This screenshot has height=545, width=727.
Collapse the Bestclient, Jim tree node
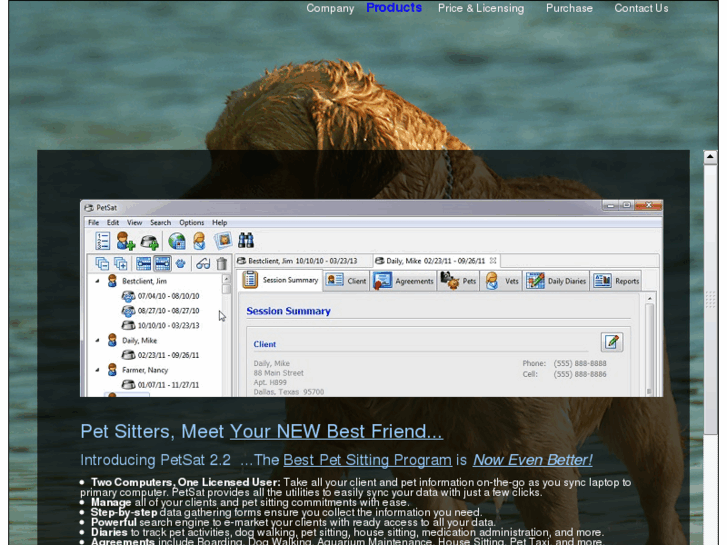click(97, 281)
